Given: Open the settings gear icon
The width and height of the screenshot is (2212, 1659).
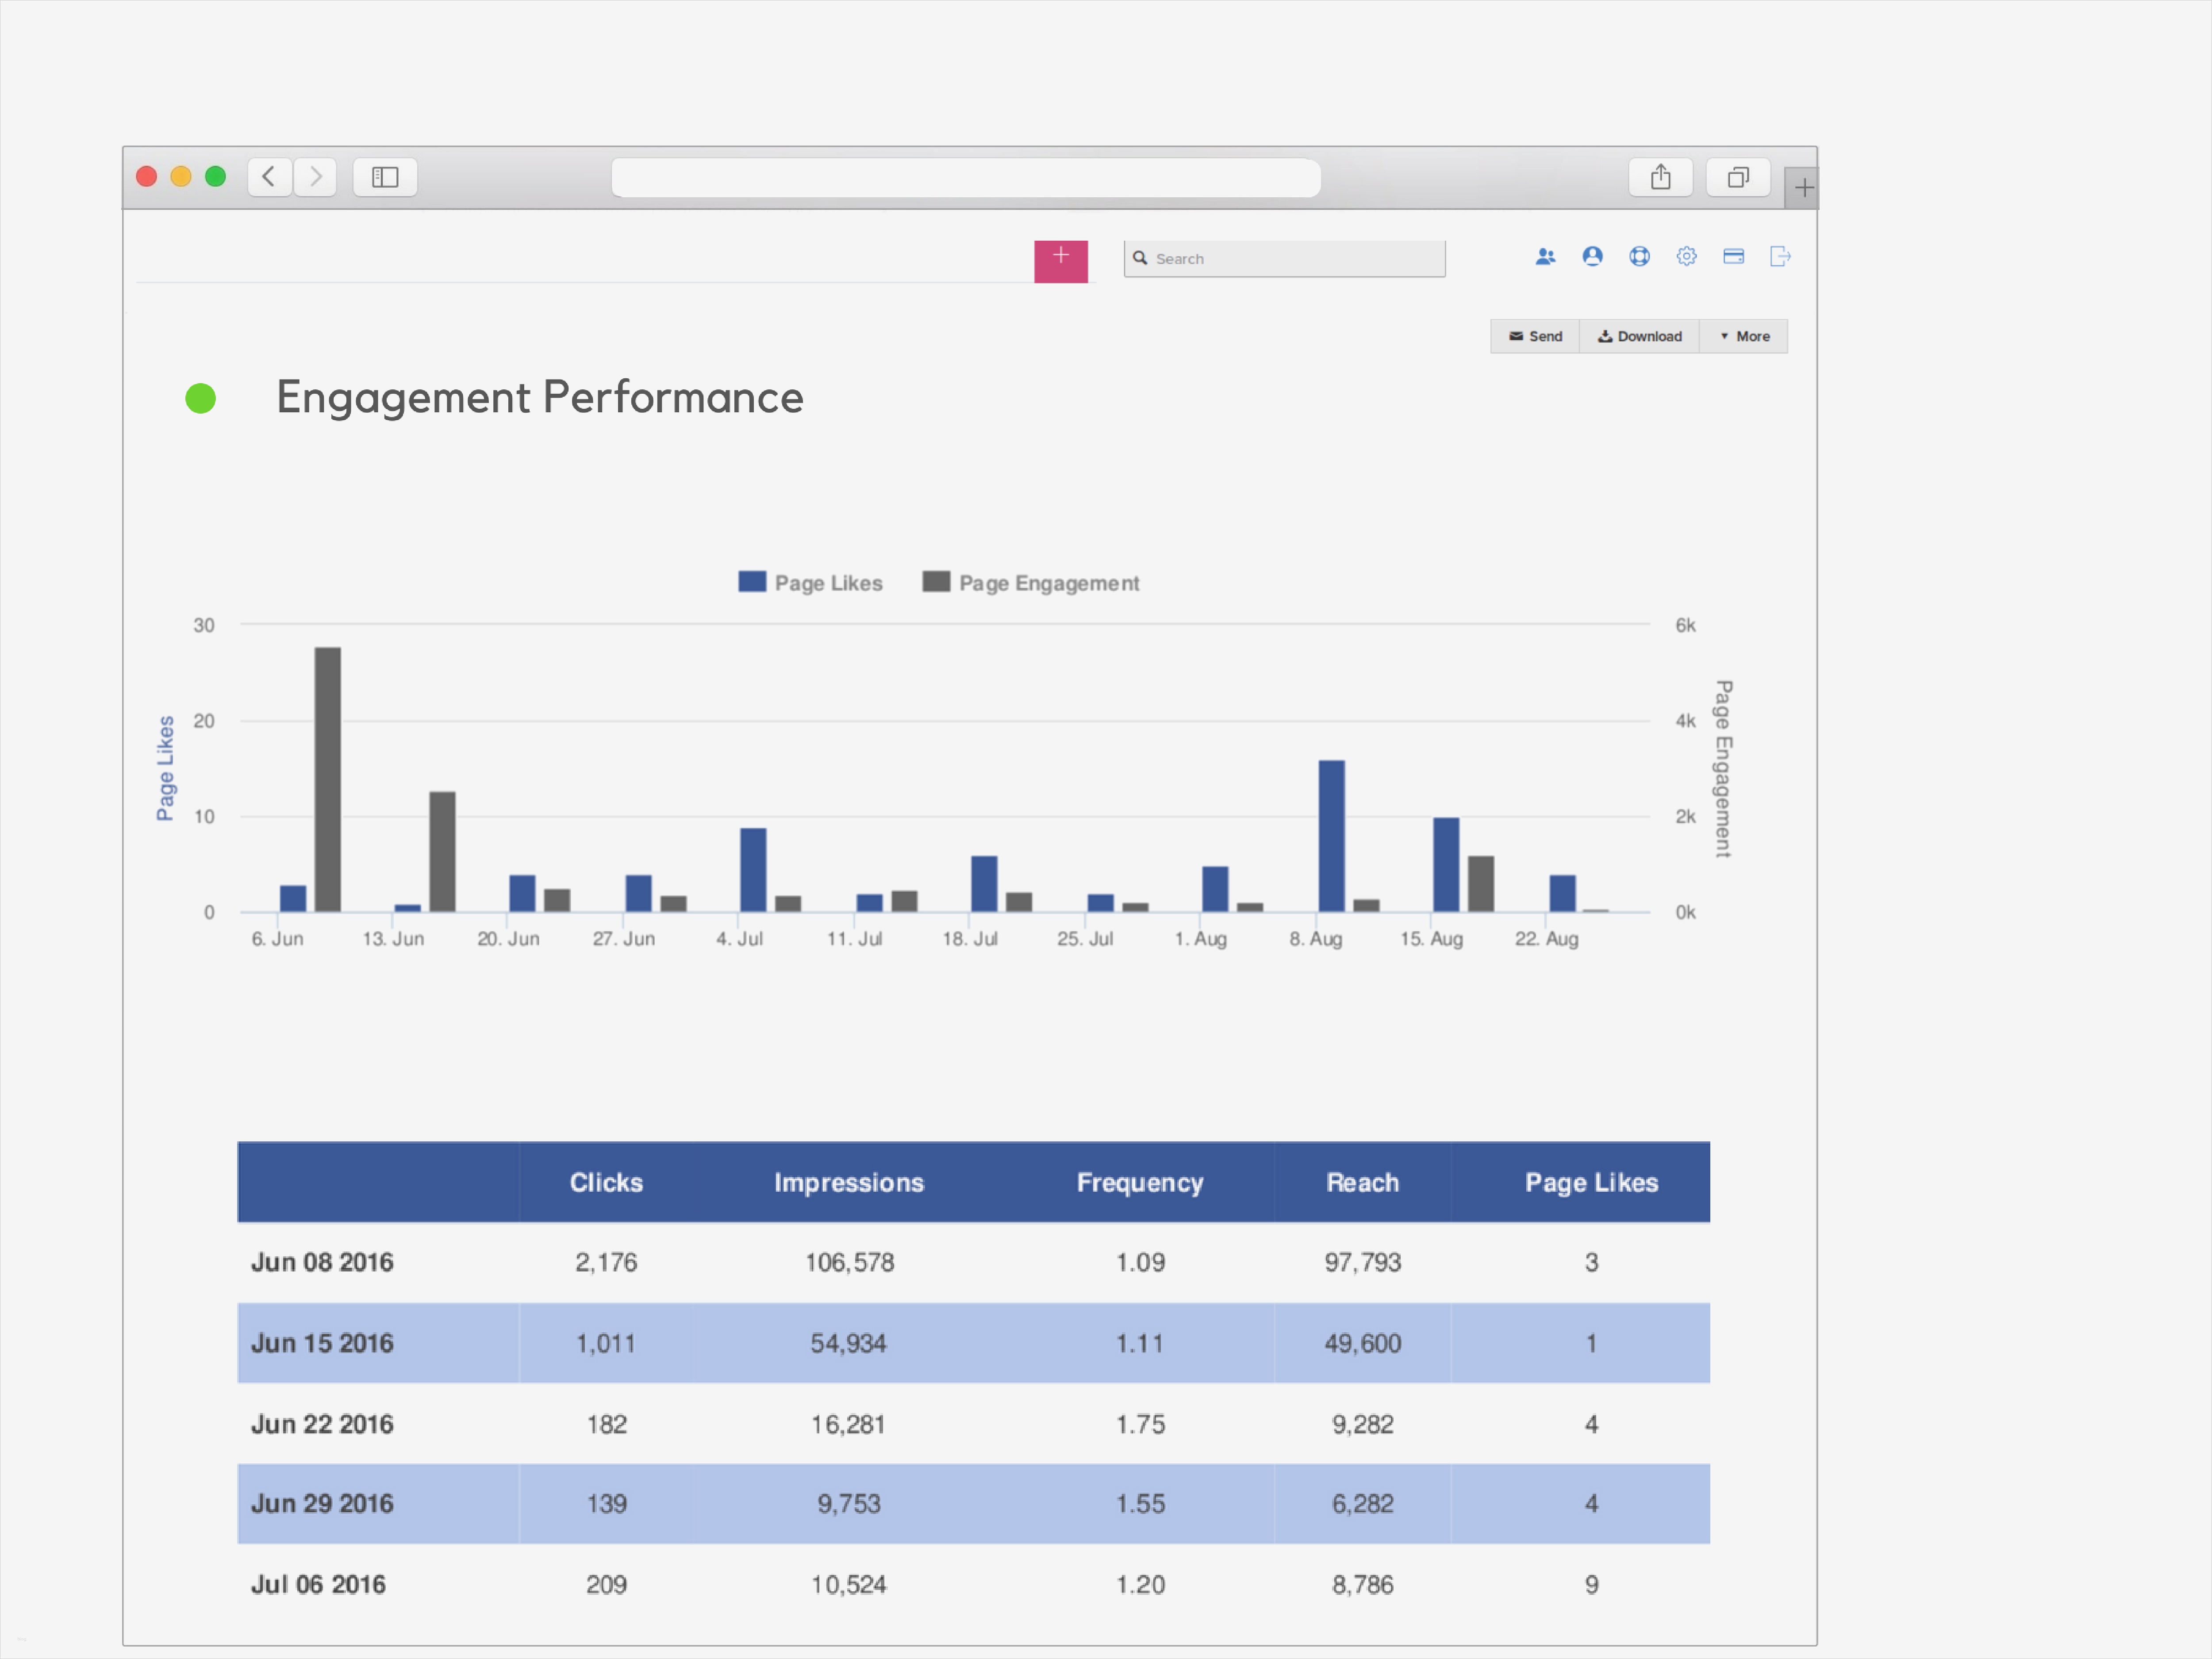Looking at the screenshot, I should pyautogui.click(x=1686, y=257).
